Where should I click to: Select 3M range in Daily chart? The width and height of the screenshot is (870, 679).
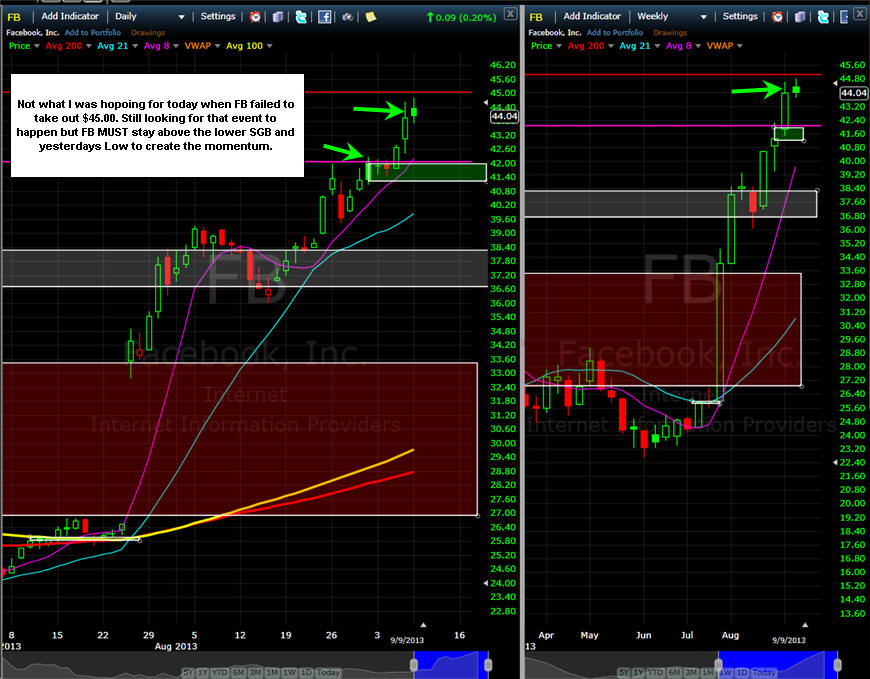[x=255, y=672]
